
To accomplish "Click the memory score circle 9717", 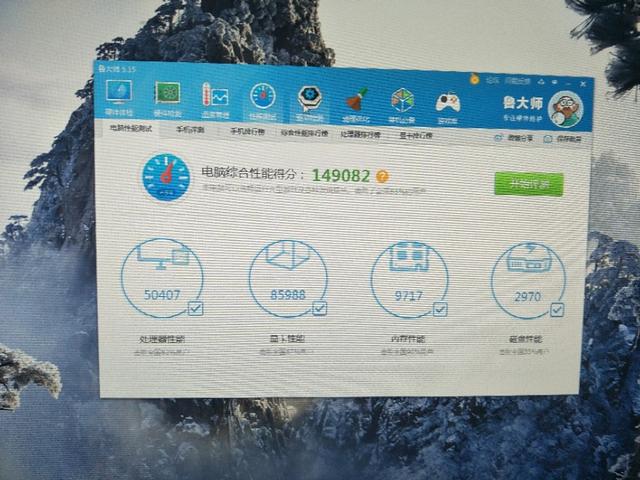I will [409, 280].
